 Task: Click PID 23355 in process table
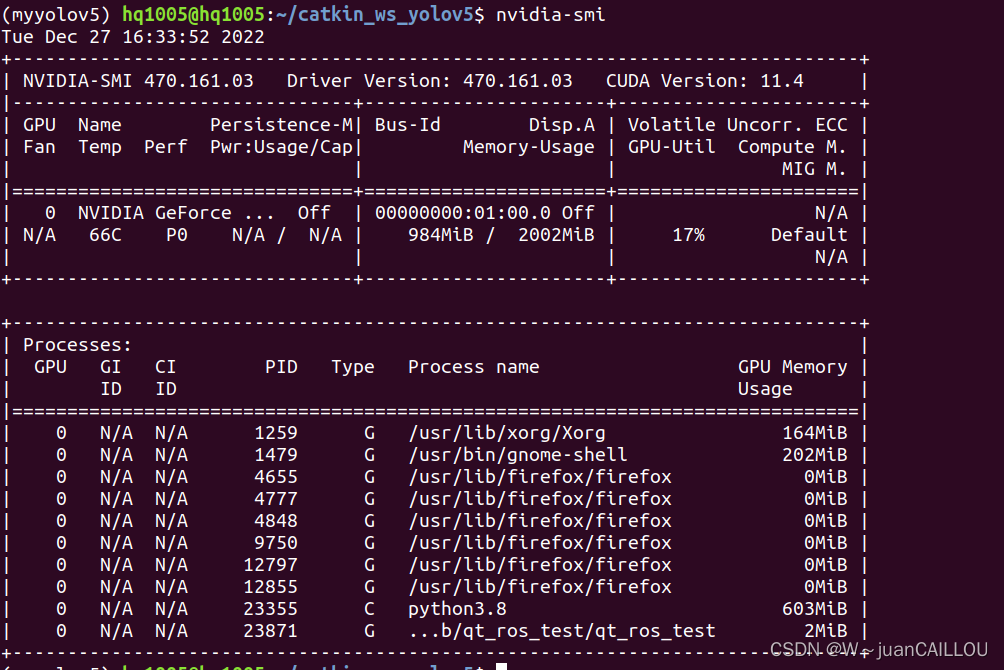tap(270, 609)
